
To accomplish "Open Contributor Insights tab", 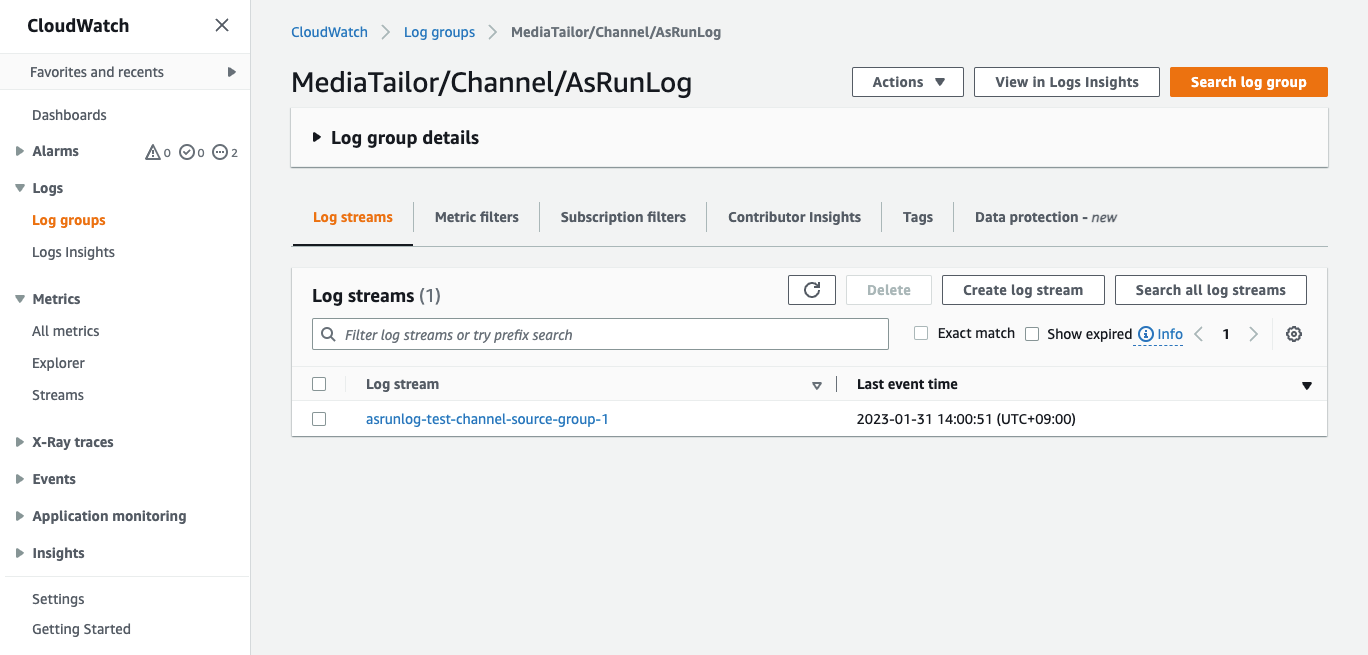I will click(x=794, y=217).
